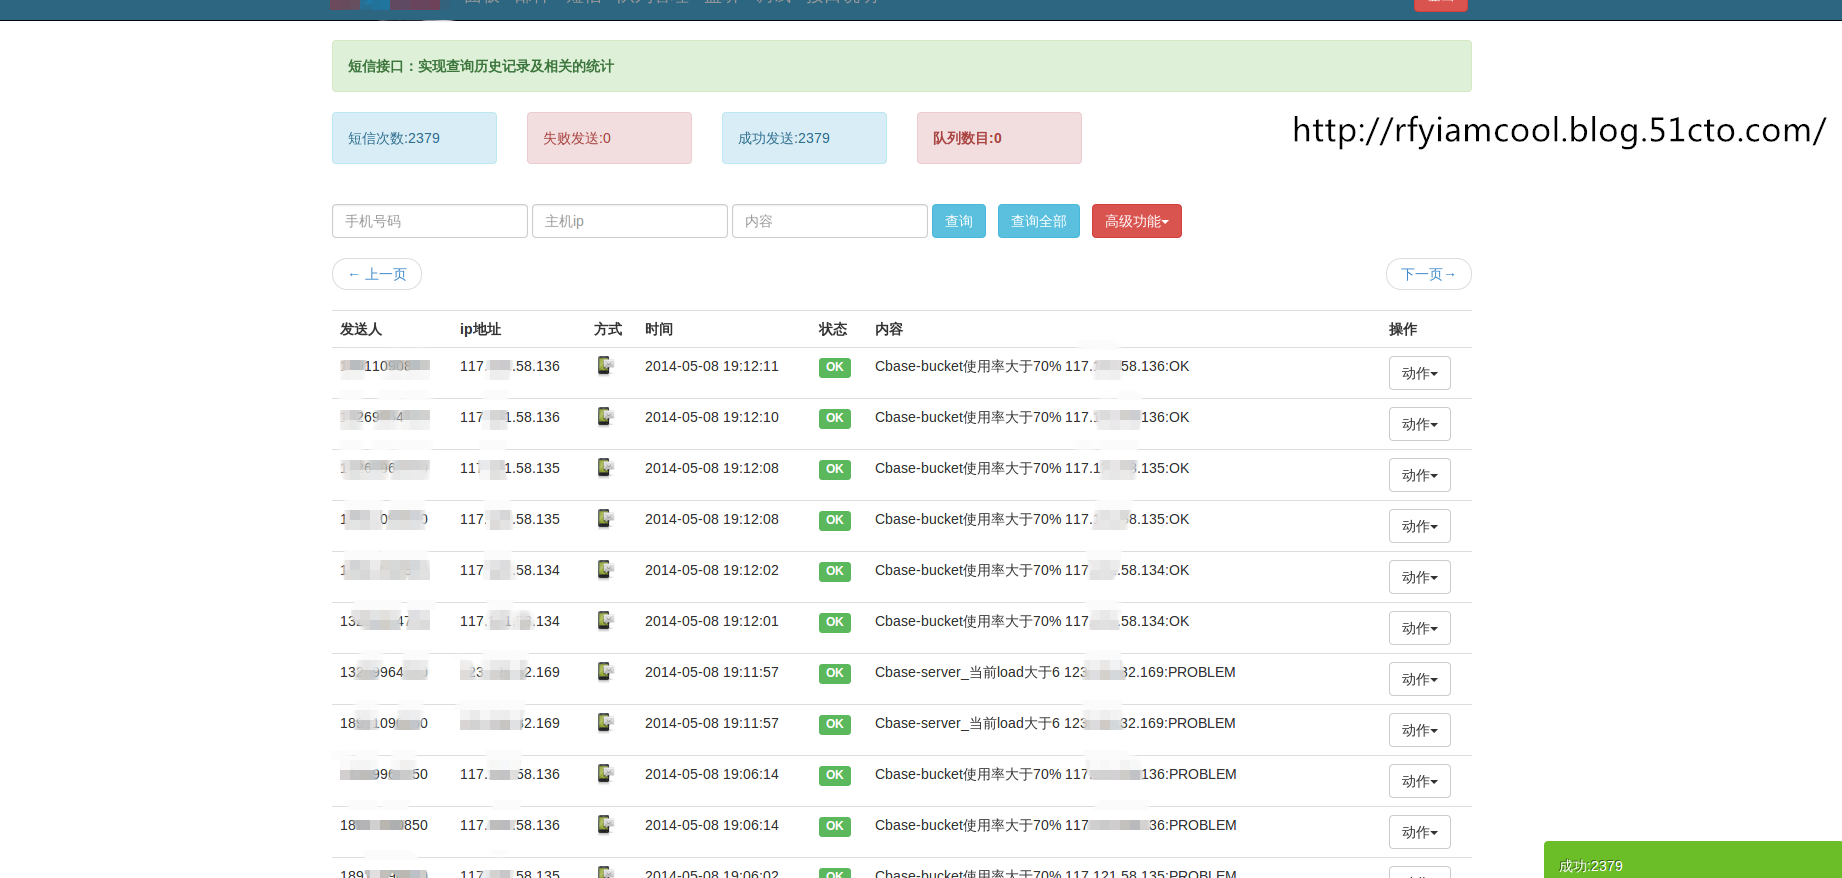Click the OK status badge for 19:12:01

pos(834,622)
